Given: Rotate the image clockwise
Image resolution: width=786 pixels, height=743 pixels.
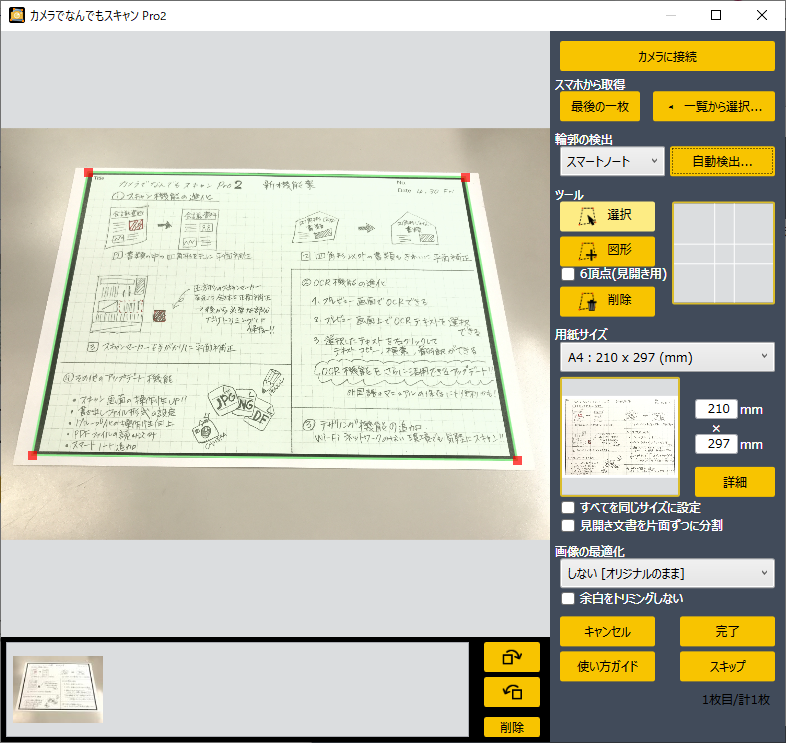Looking at the screenshot, I should tap(511, 657).
